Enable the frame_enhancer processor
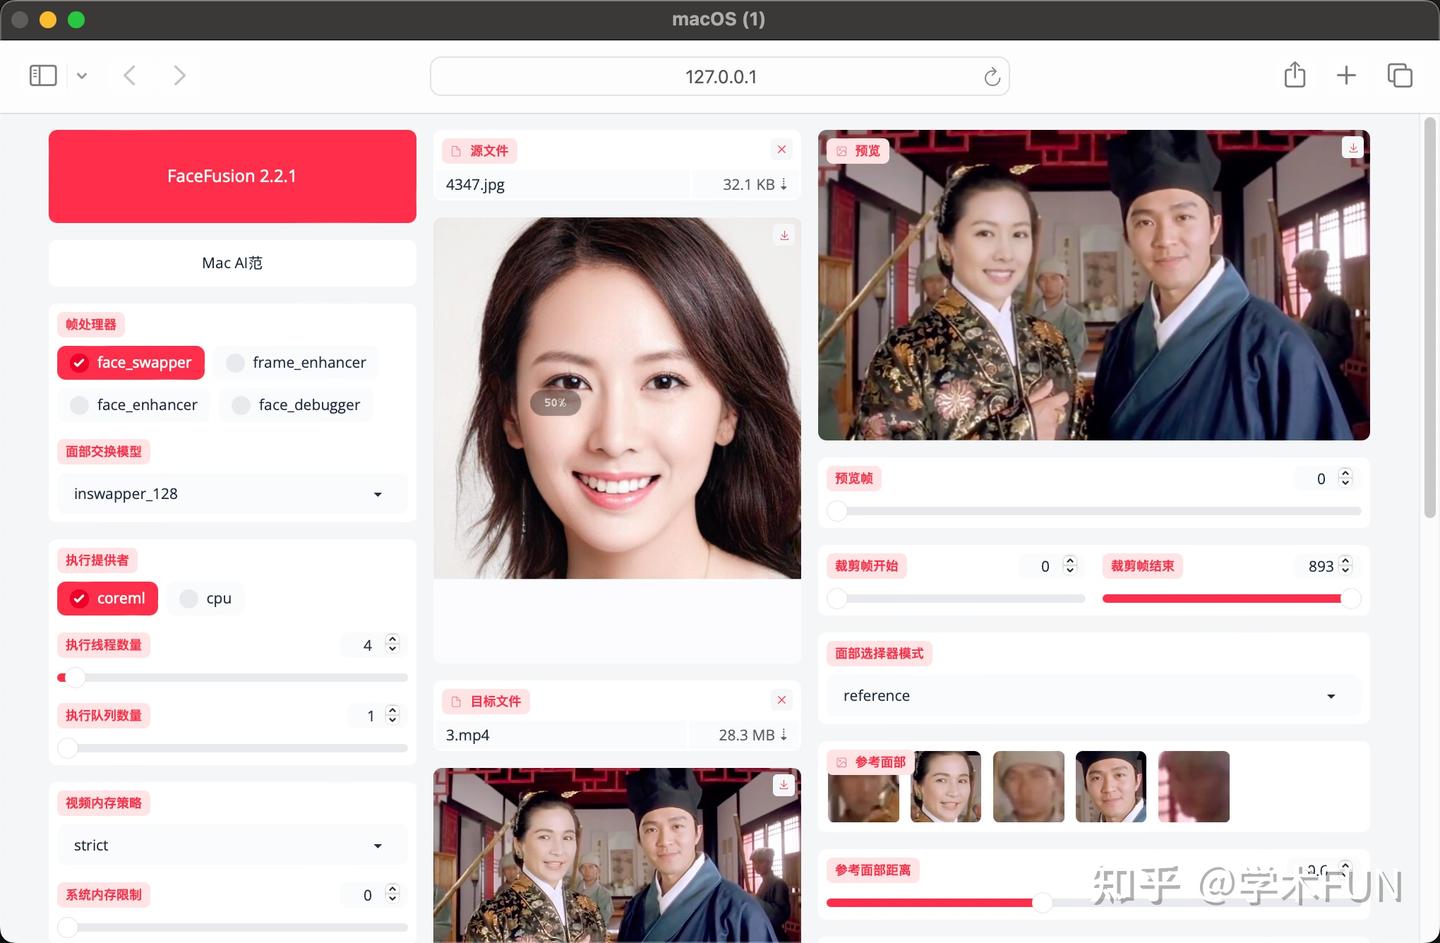 (235, 362)
